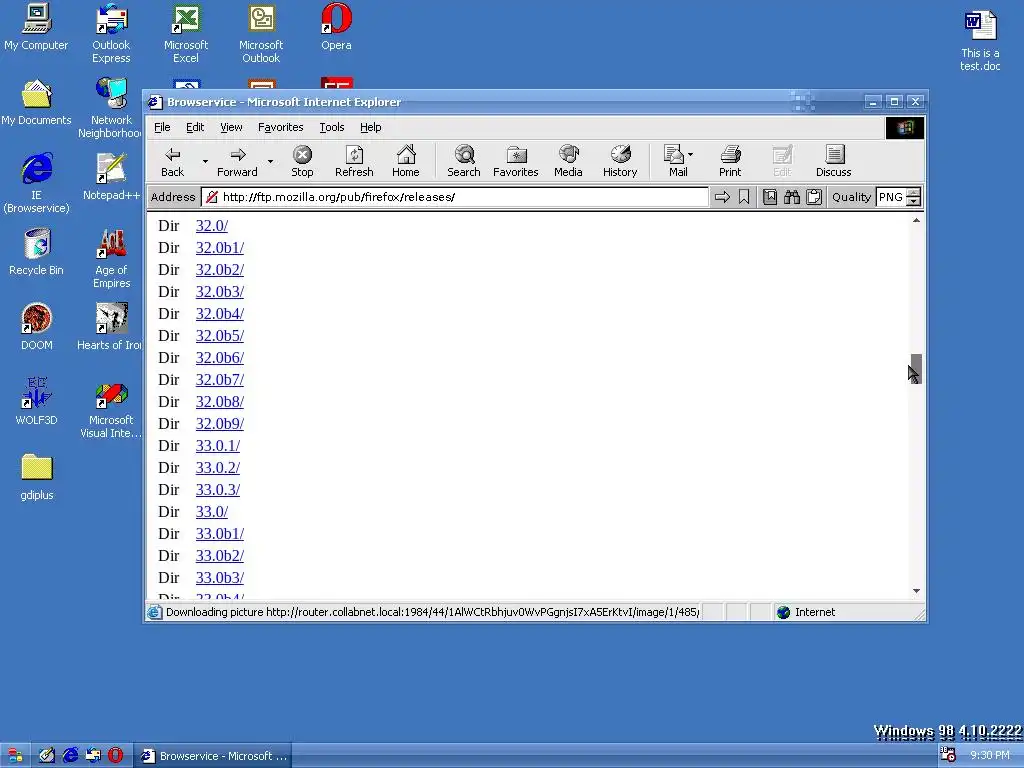Open the 33.0.3/ directory link

pyautogui.click(x=217, y=490)
